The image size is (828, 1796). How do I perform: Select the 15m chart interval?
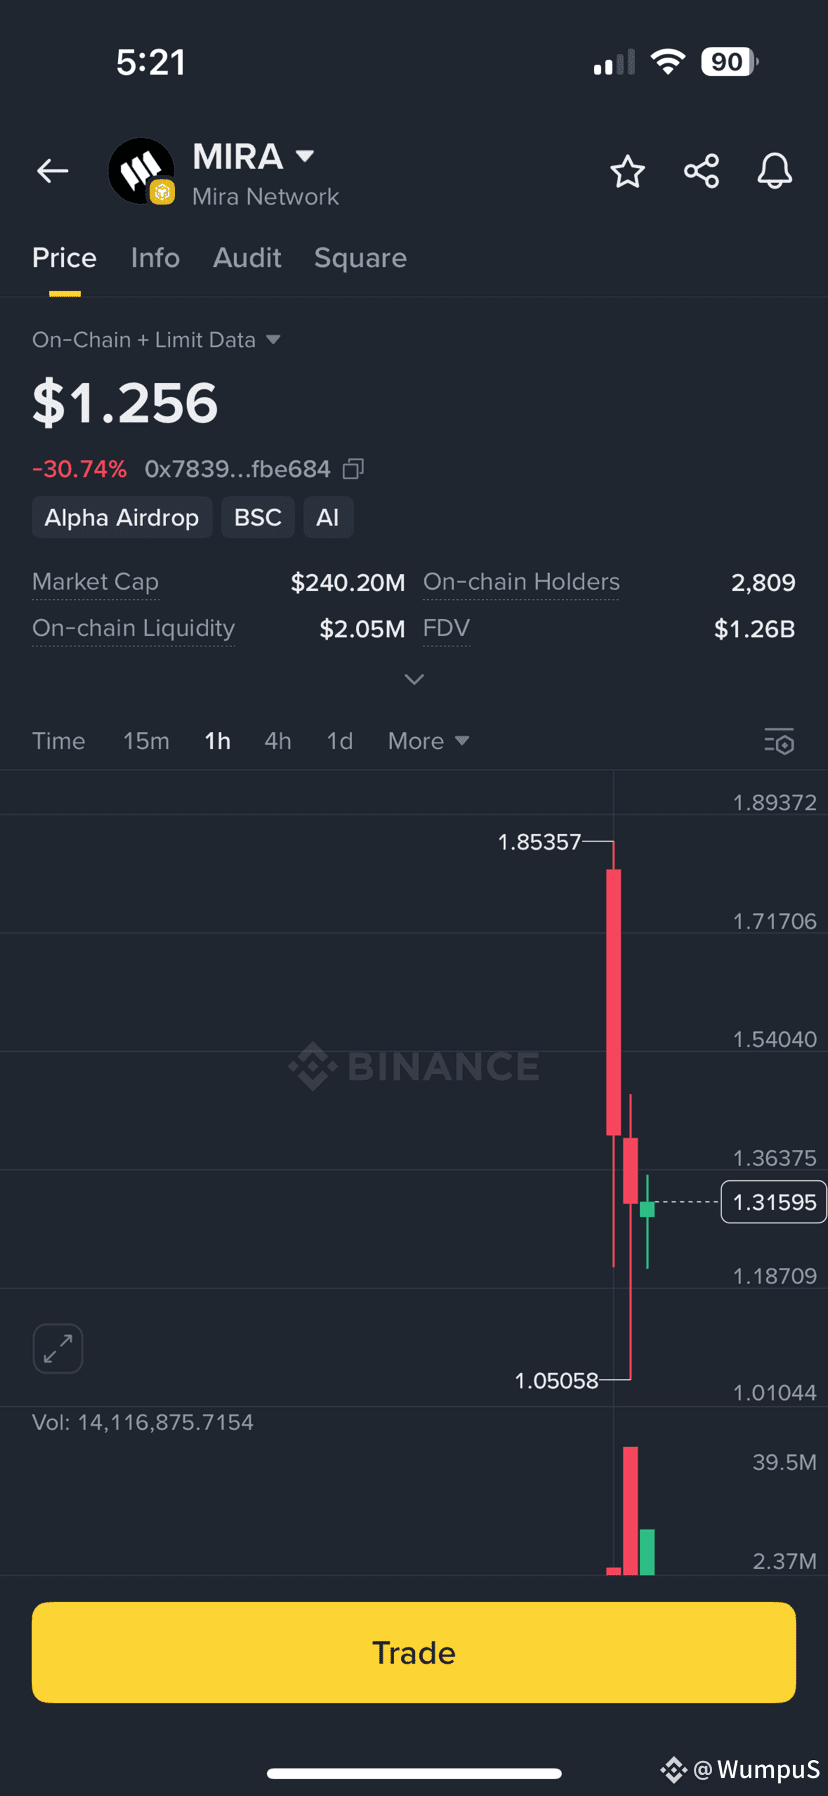click(146, 741)
